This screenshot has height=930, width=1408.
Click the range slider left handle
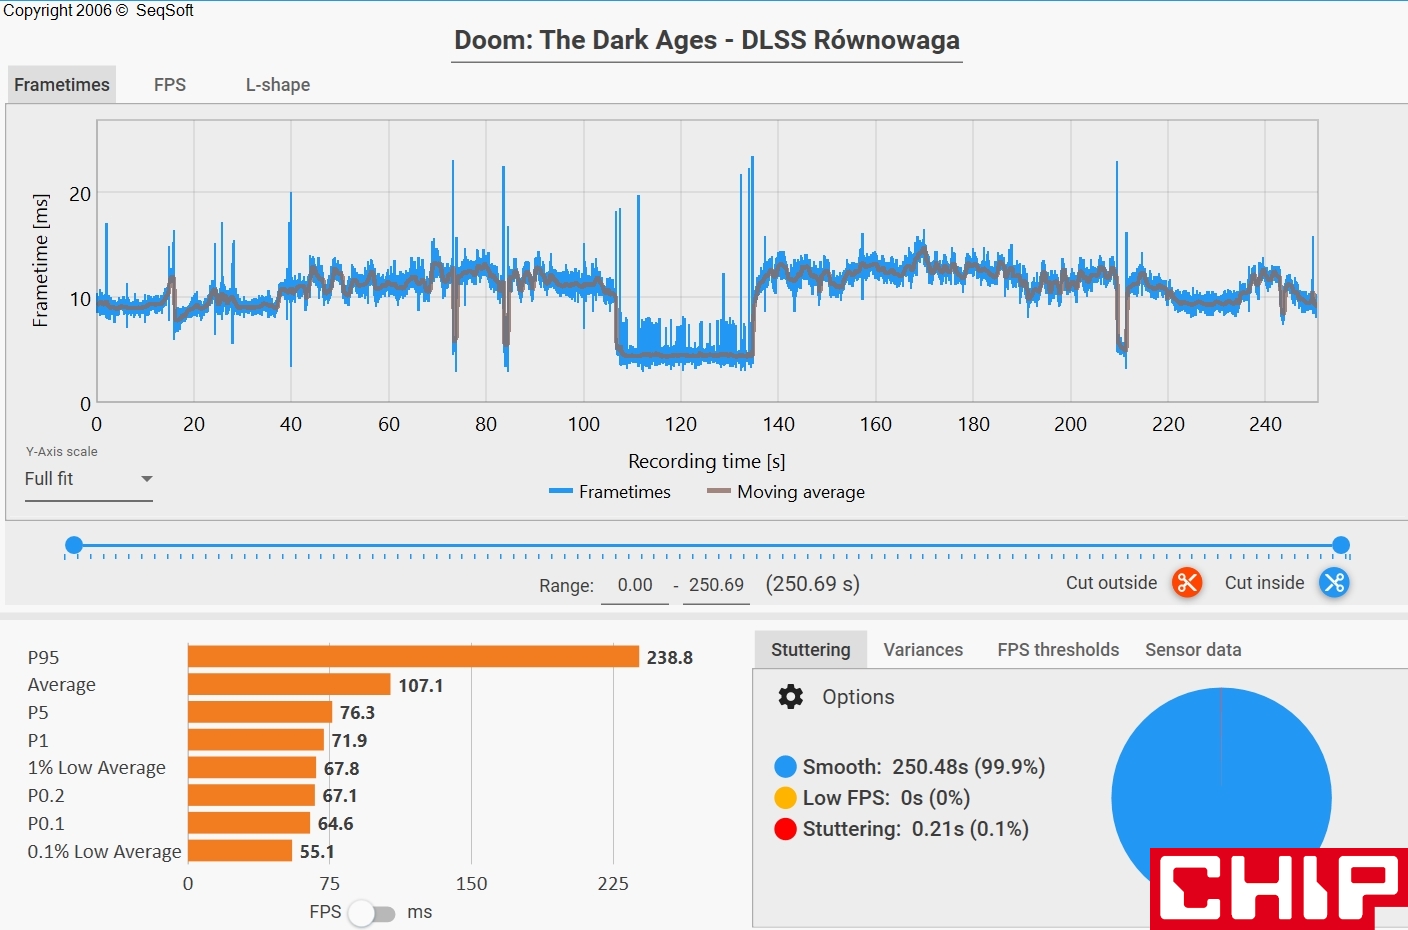point(74,545)
